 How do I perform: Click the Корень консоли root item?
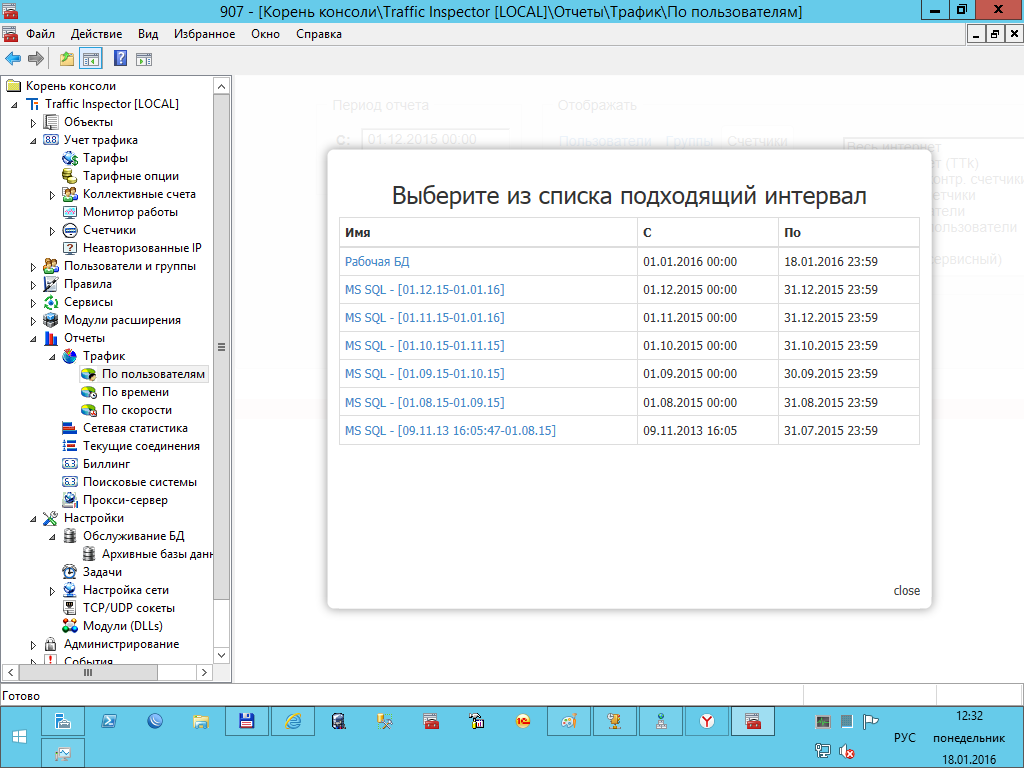71,86
